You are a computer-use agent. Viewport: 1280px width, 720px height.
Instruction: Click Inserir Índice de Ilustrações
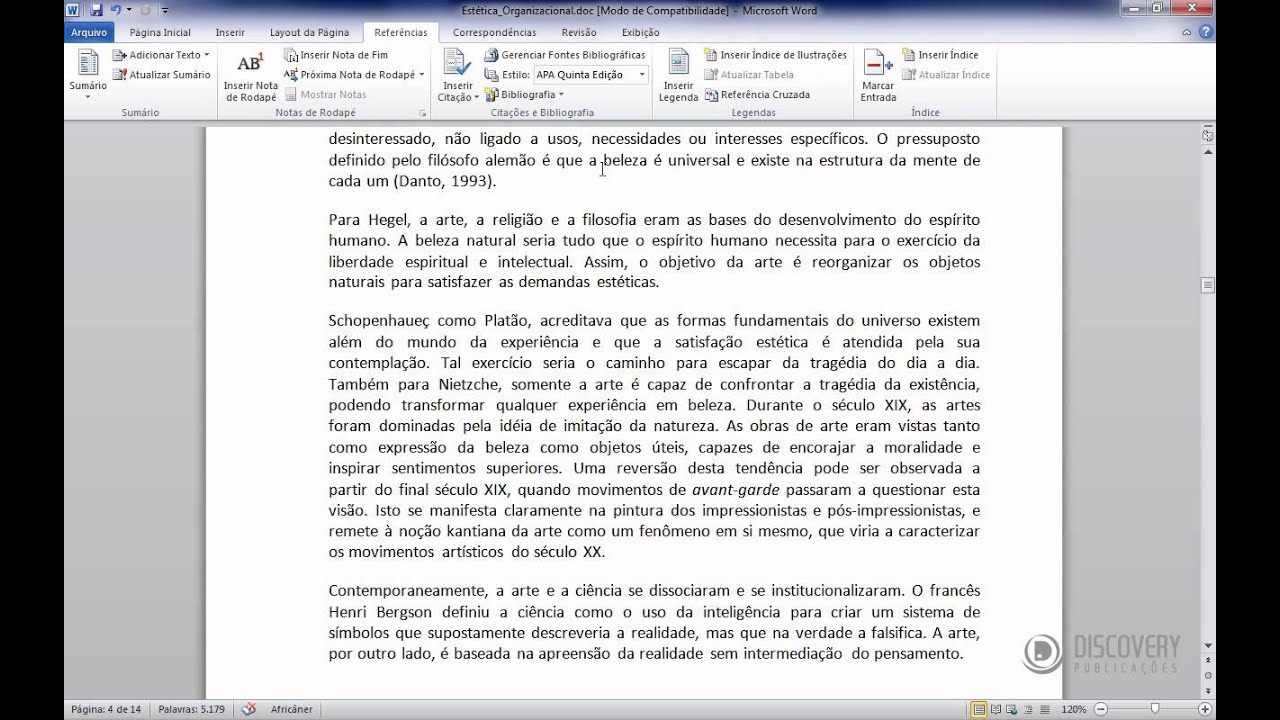776,55
